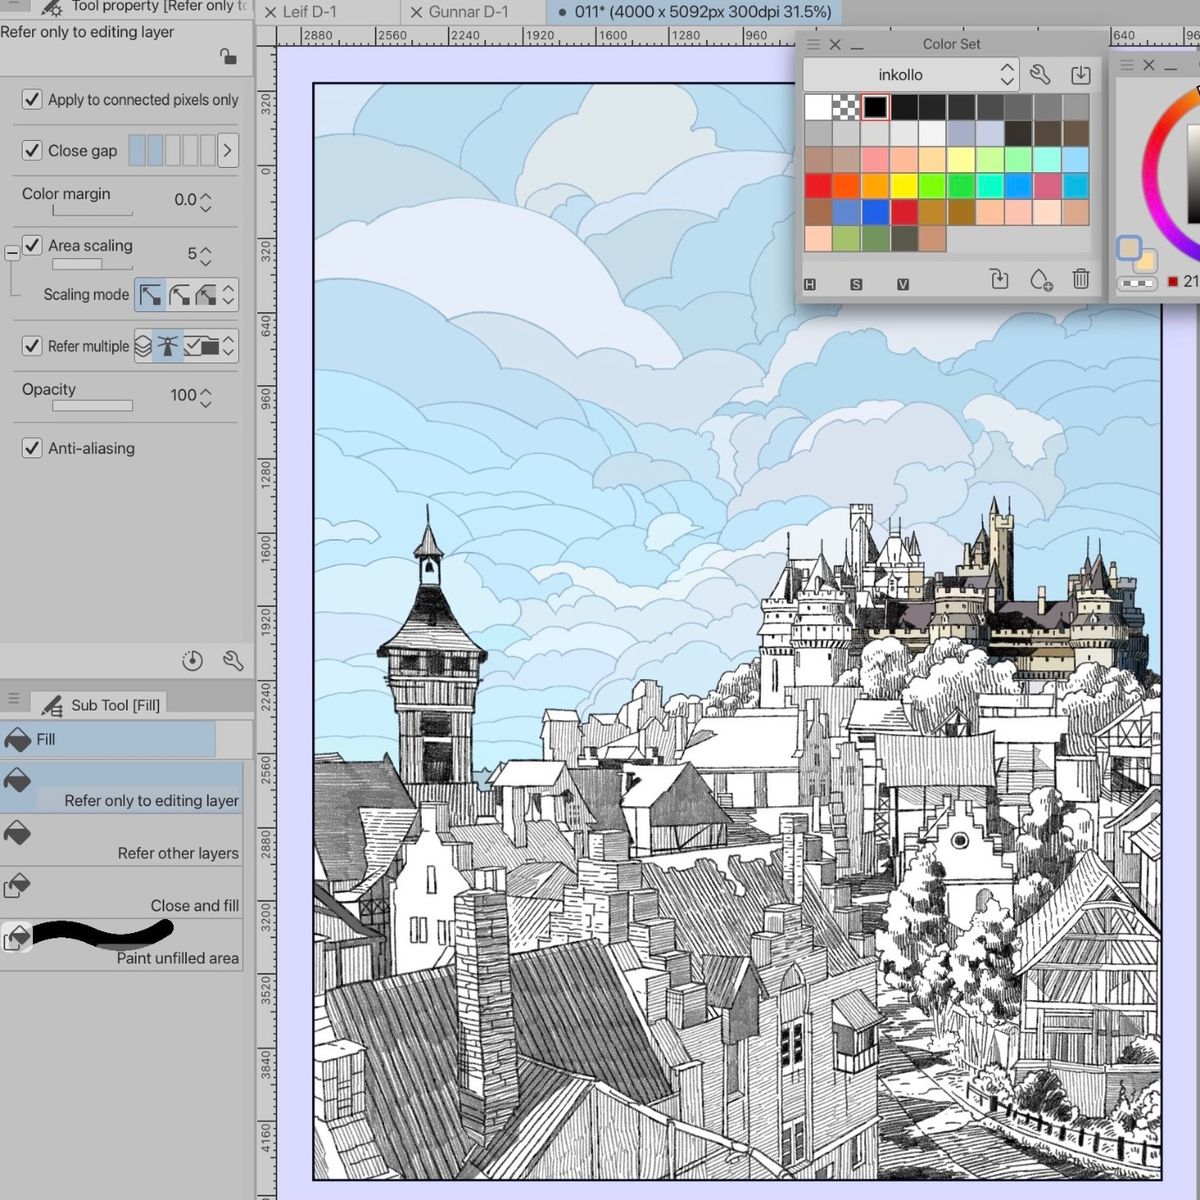Image resolution: width=1200 pixels, height=1200 pixels.
Task: Close the Color Wheel panel
Action: coord(1149,65)
